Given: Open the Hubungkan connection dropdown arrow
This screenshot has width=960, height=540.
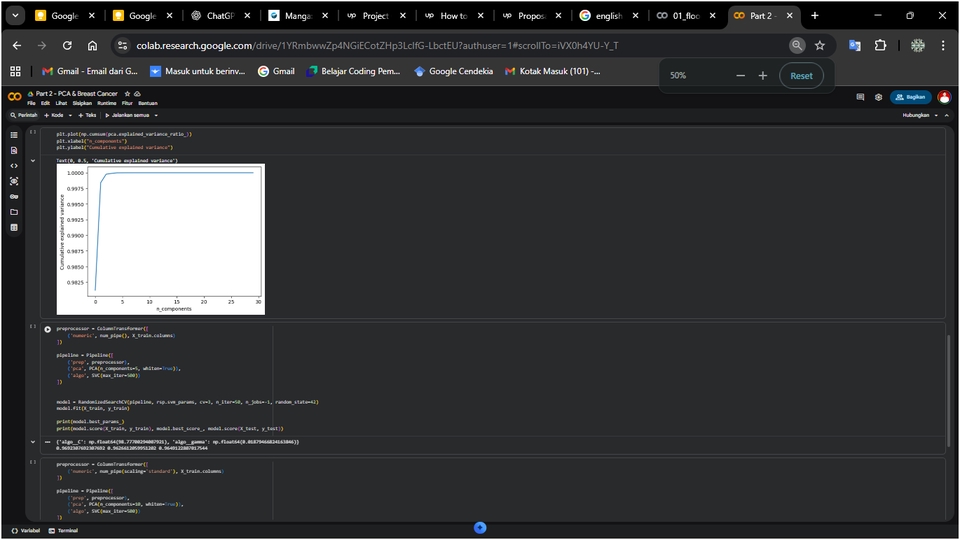Looking at the screenshot, I should [x=935, y=115].
